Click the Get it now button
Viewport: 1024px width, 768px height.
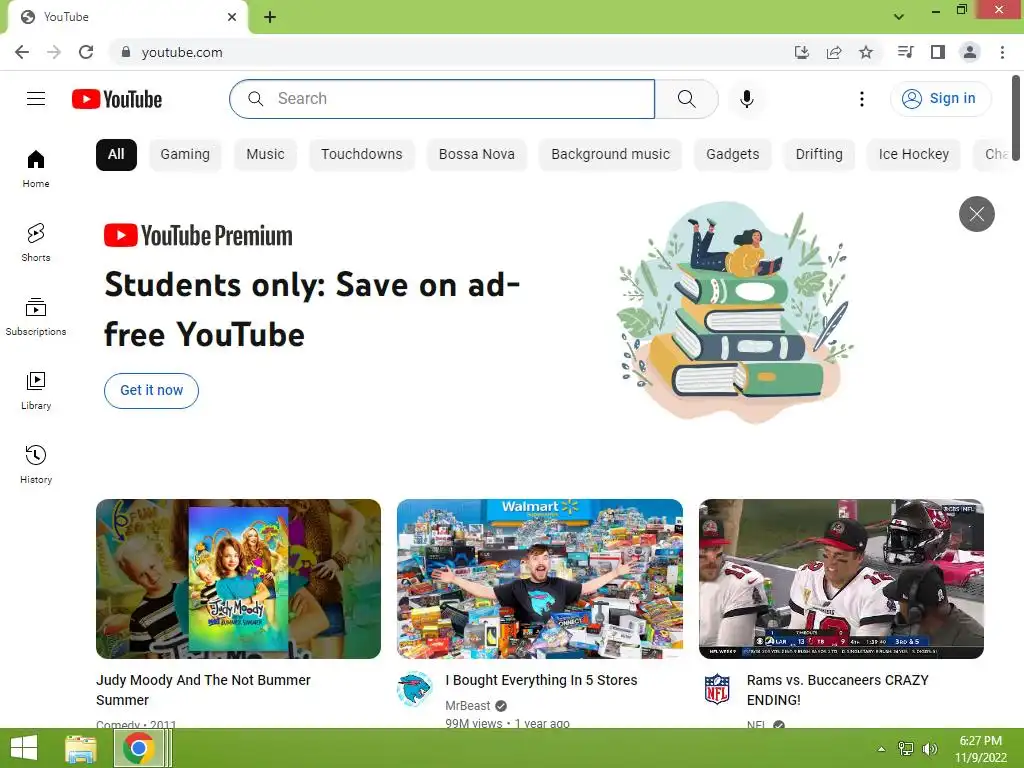coord(152,391)
